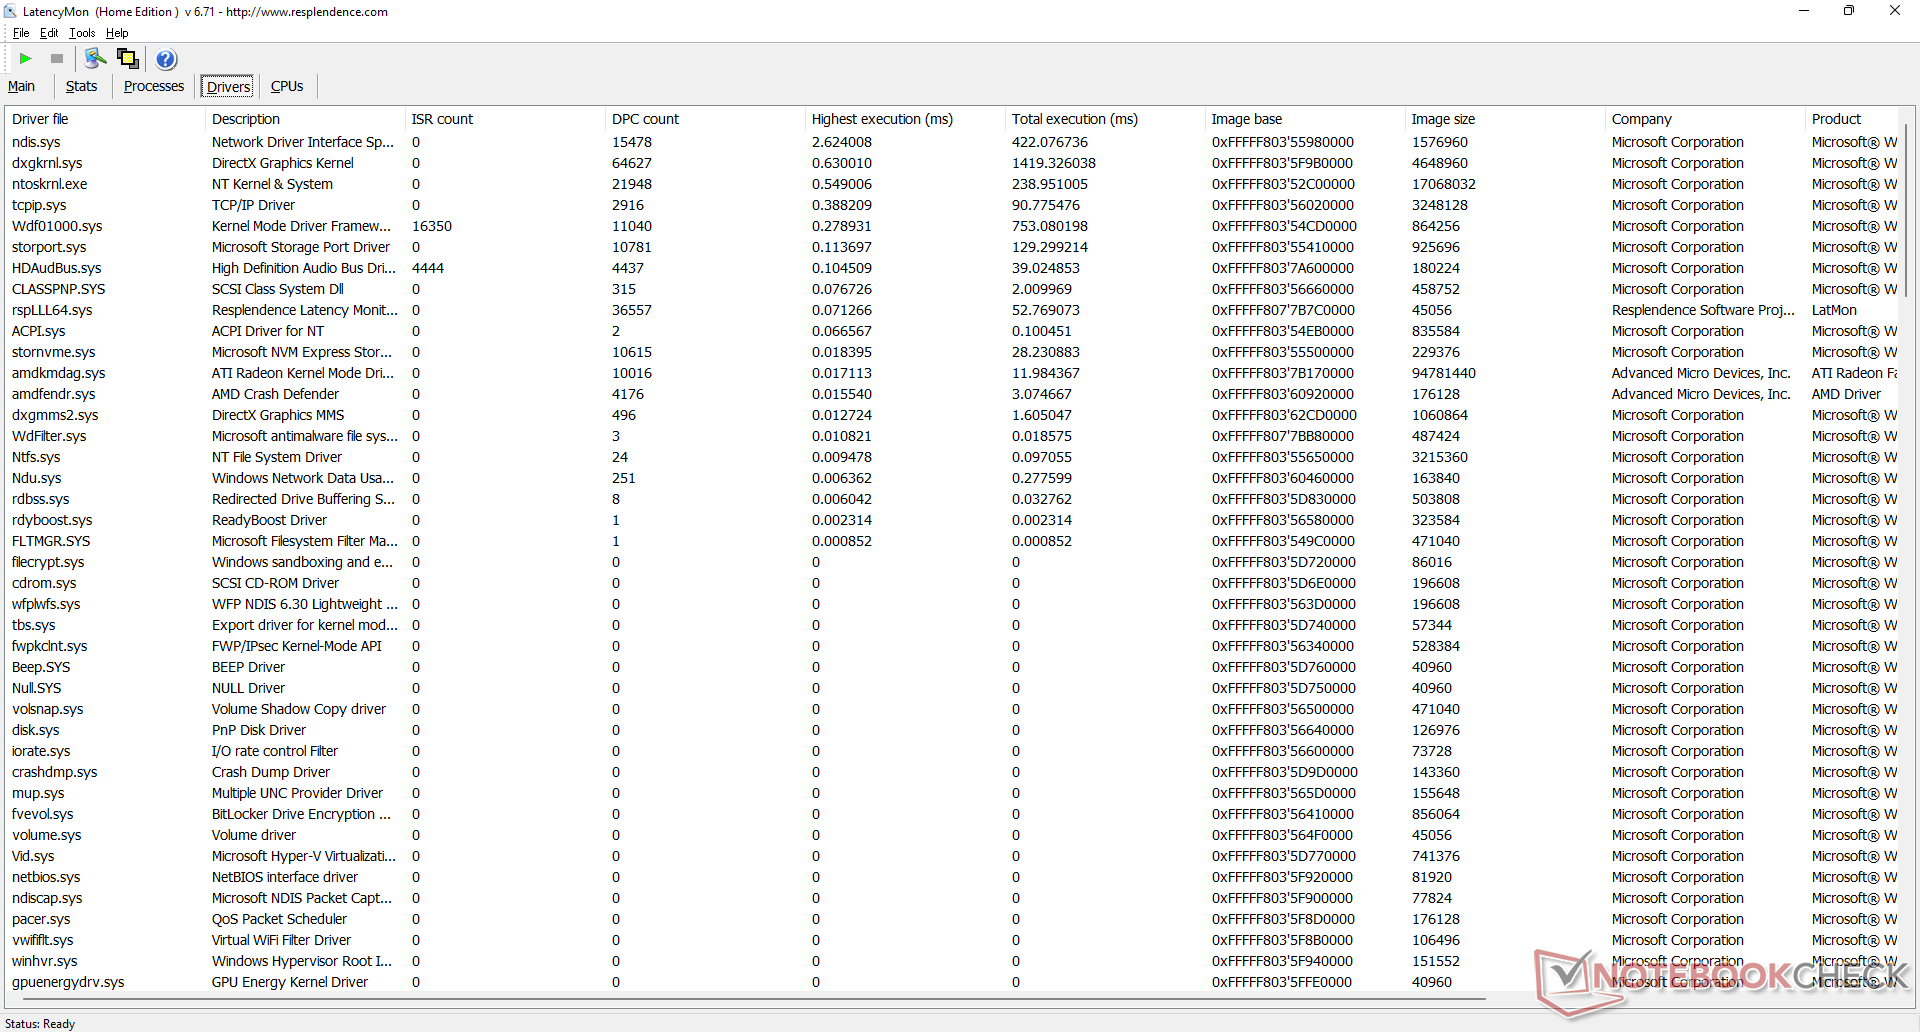Select the Ntfs.sys row
This screenshot has width=1920, height=1032.
(x=951, y=457)
